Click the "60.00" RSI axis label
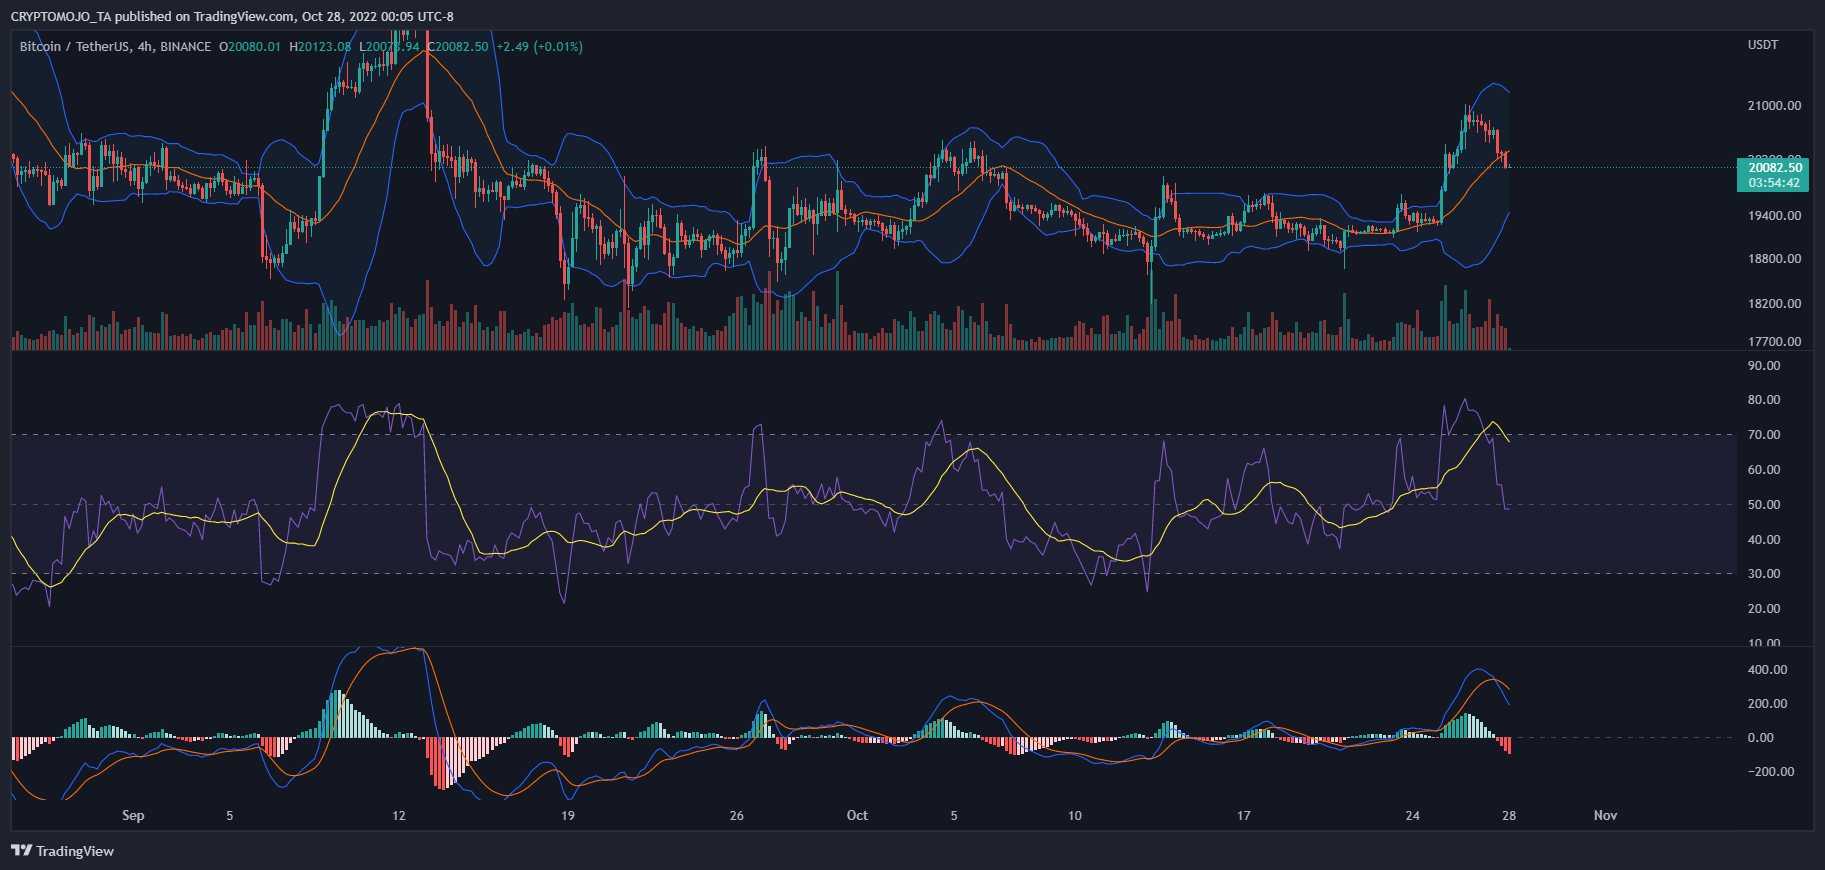 click(1764, 470)
